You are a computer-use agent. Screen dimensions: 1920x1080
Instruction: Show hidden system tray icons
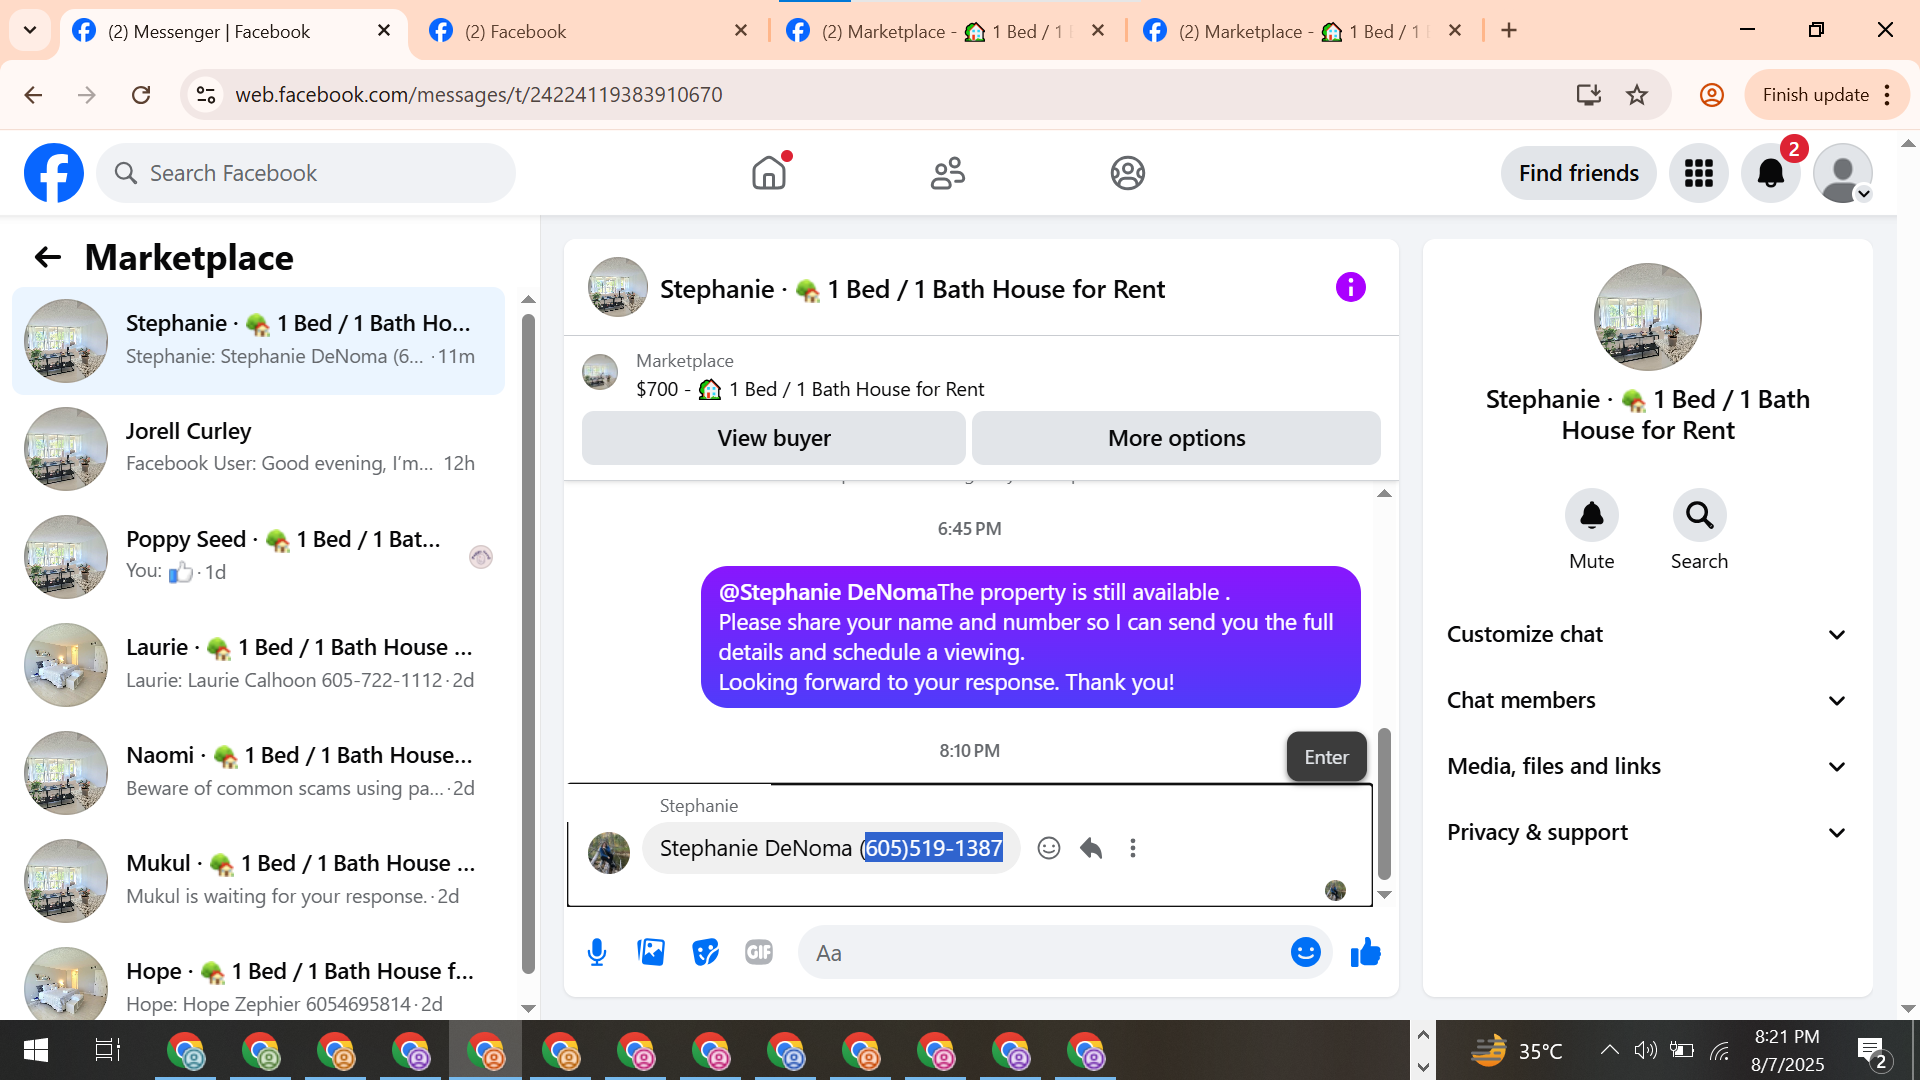(x=1609, y=1050)
